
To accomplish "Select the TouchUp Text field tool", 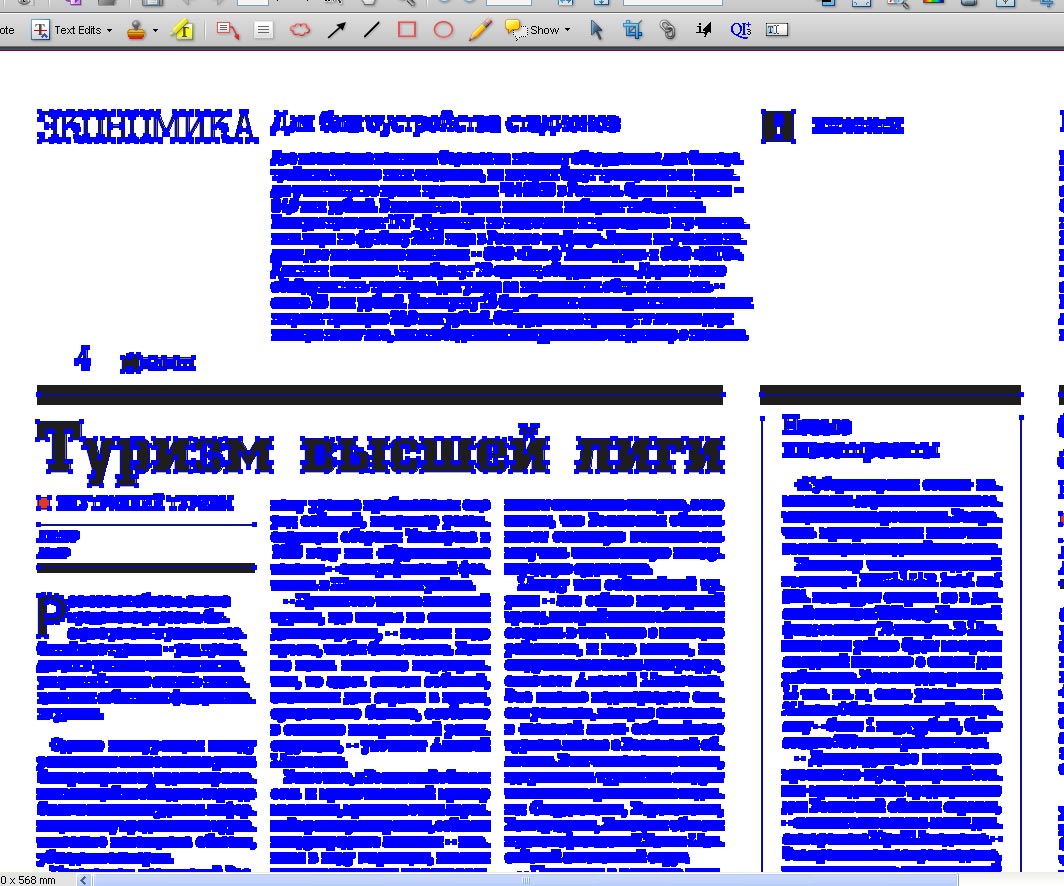I will (776, 30).
